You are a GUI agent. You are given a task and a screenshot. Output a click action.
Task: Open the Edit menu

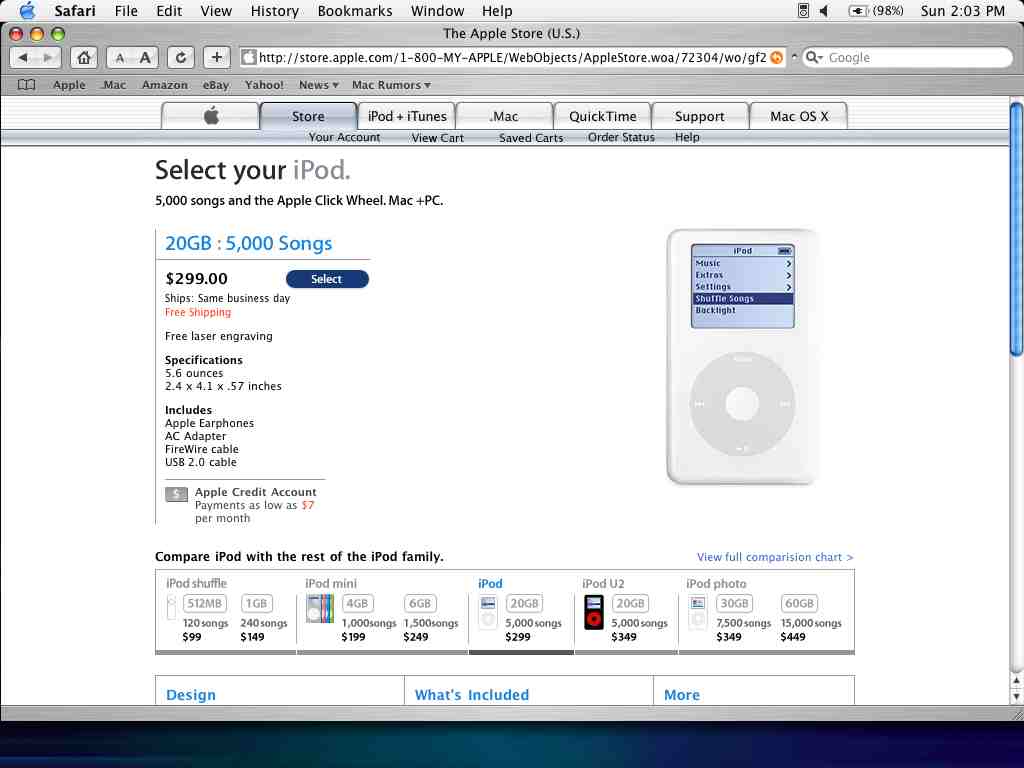click(x=168, y=10)
